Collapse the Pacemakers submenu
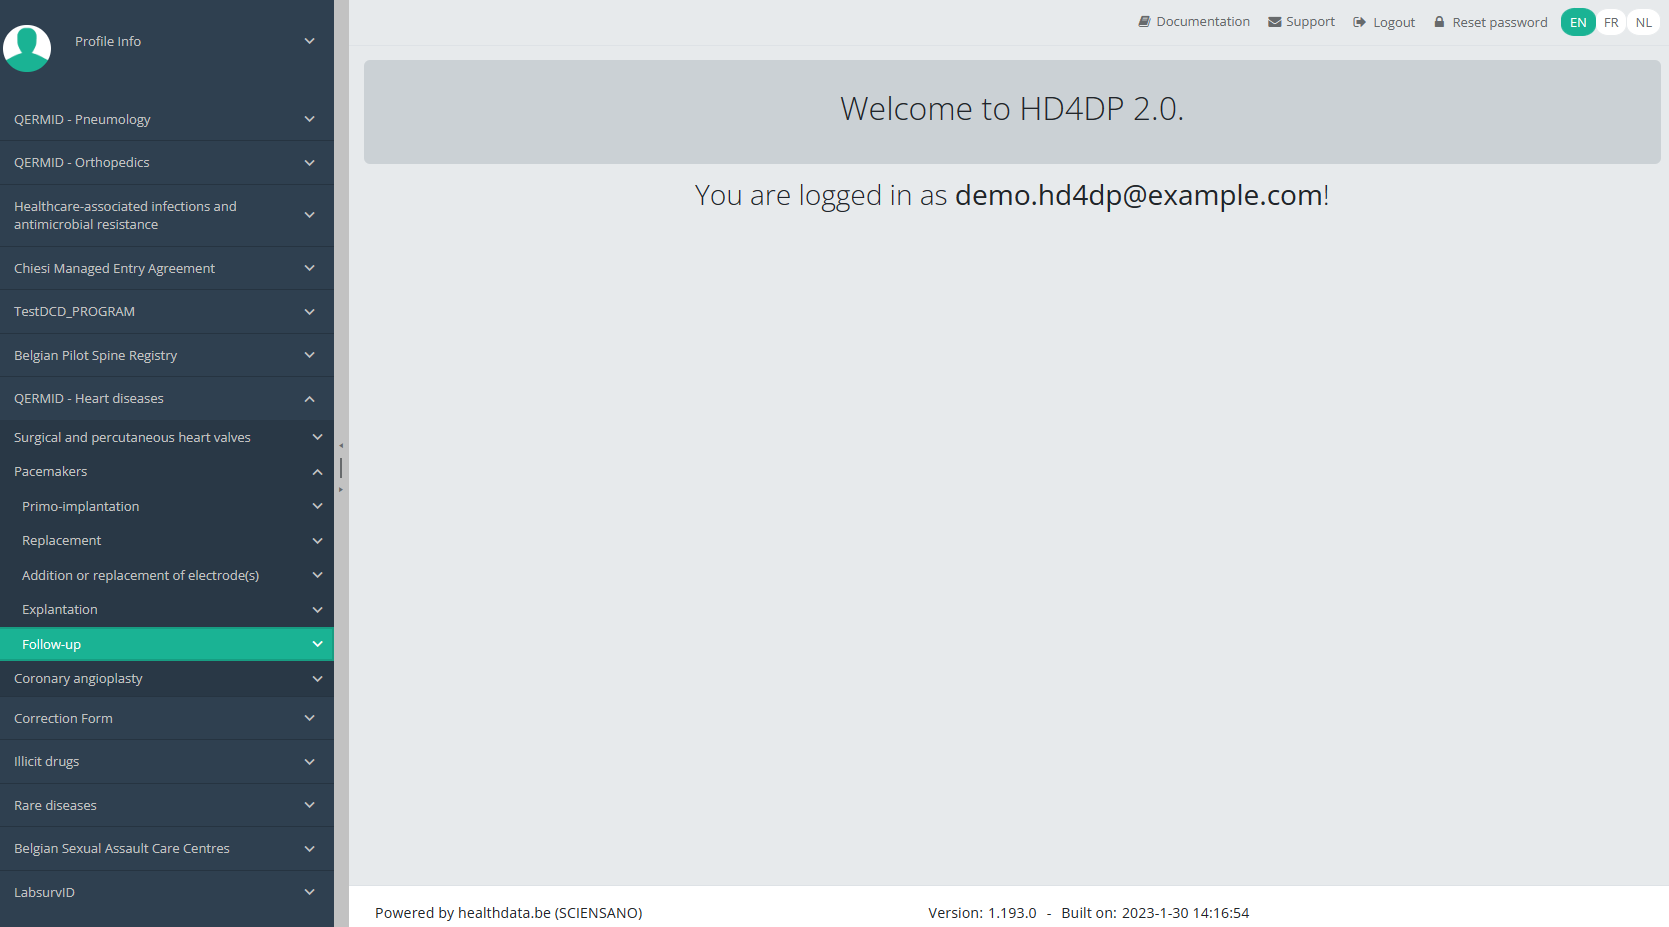This screenshot has height=927, width=1669. (x=317, y=472)
